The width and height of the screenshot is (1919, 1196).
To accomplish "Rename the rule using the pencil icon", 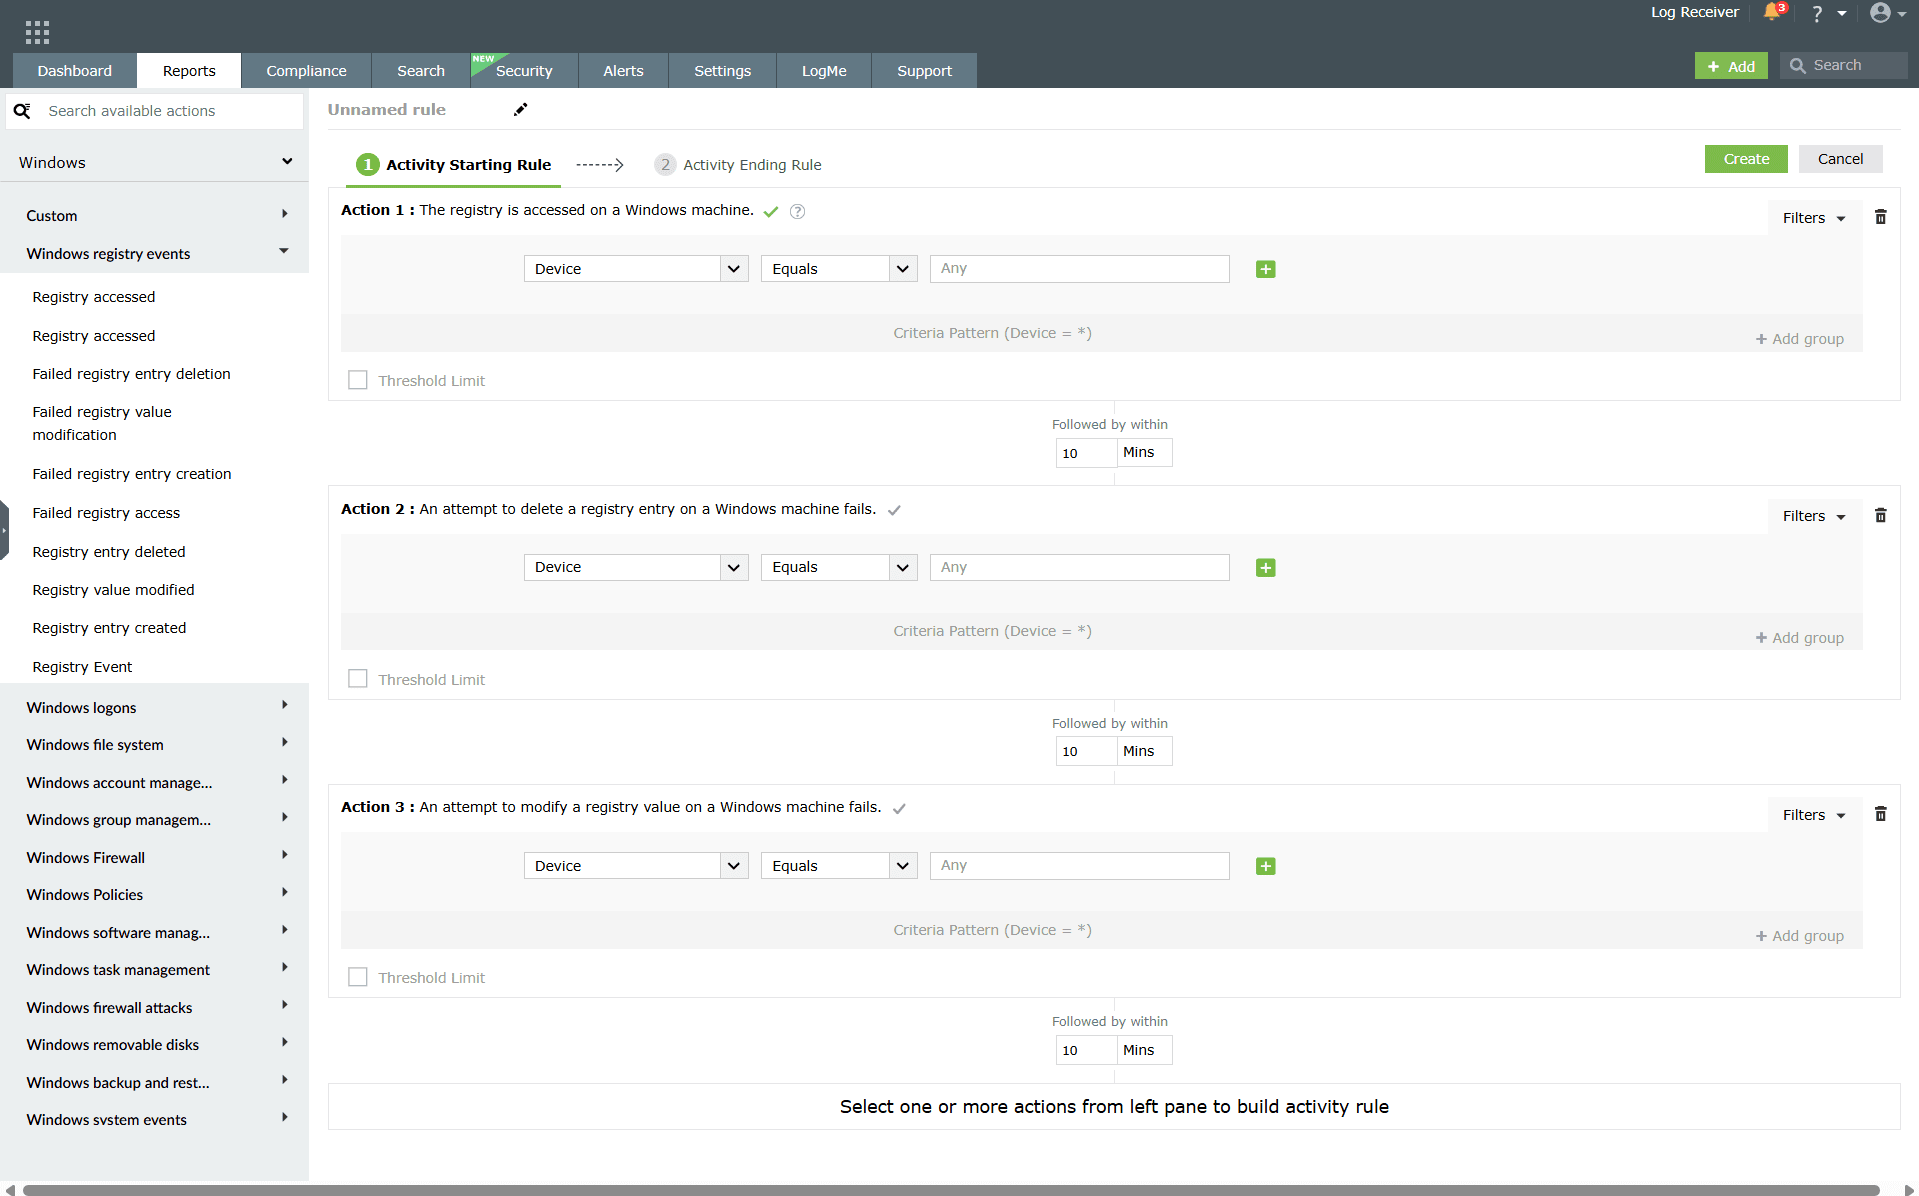I will pos(520,109).
